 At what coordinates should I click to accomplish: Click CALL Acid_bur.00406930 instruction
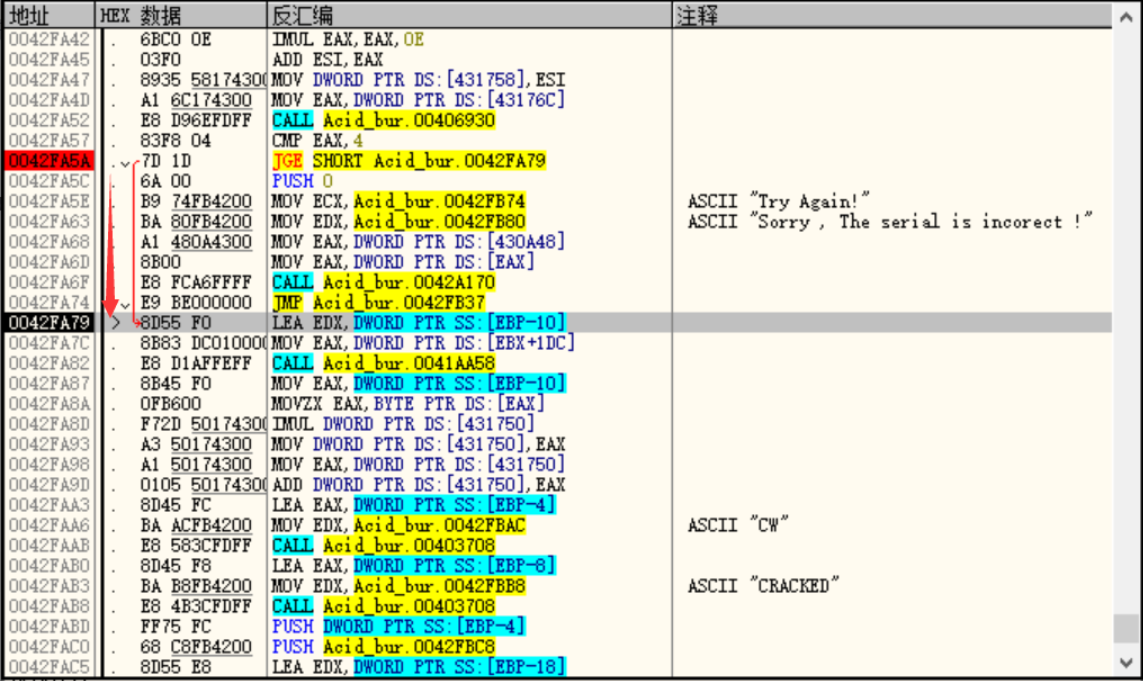[383, 120]
